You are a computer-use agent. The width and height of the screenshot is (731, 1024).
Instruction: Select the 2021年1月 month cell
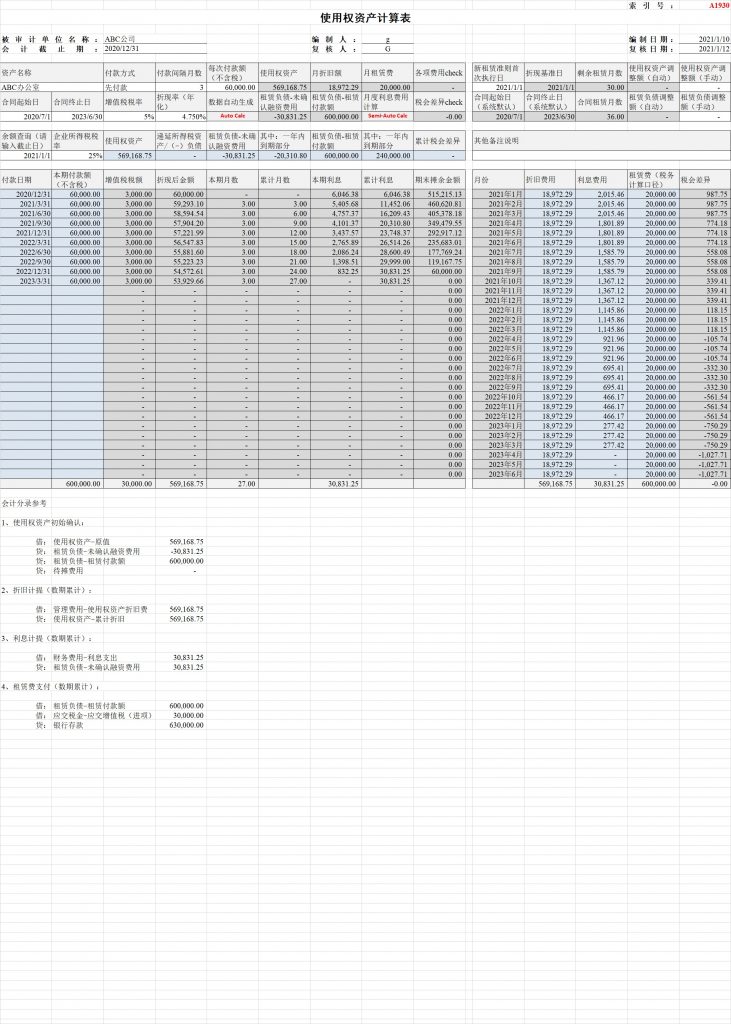coord(497,193)
